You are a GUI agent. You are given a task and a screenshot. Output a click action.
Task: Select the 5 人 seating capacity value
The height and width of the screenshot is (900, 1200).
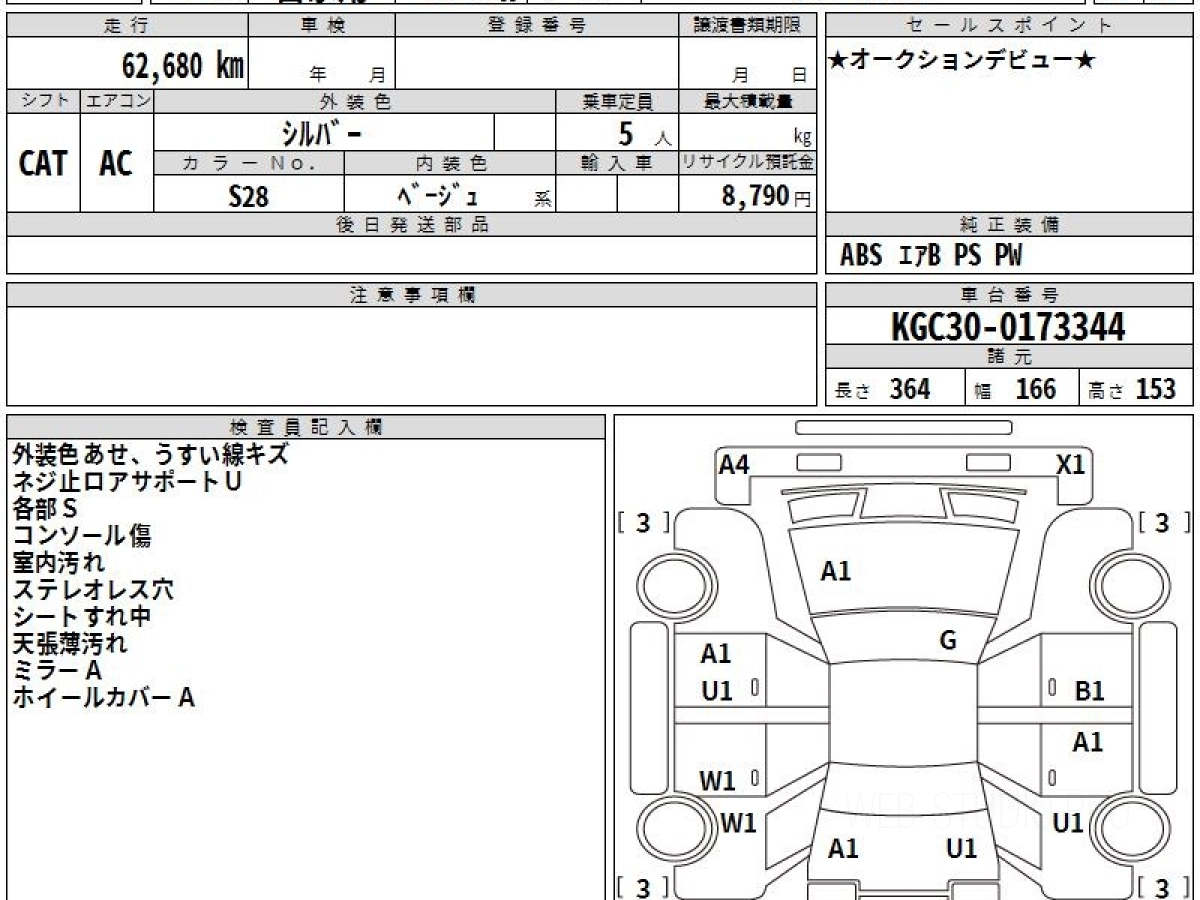(x=643, y=133)
